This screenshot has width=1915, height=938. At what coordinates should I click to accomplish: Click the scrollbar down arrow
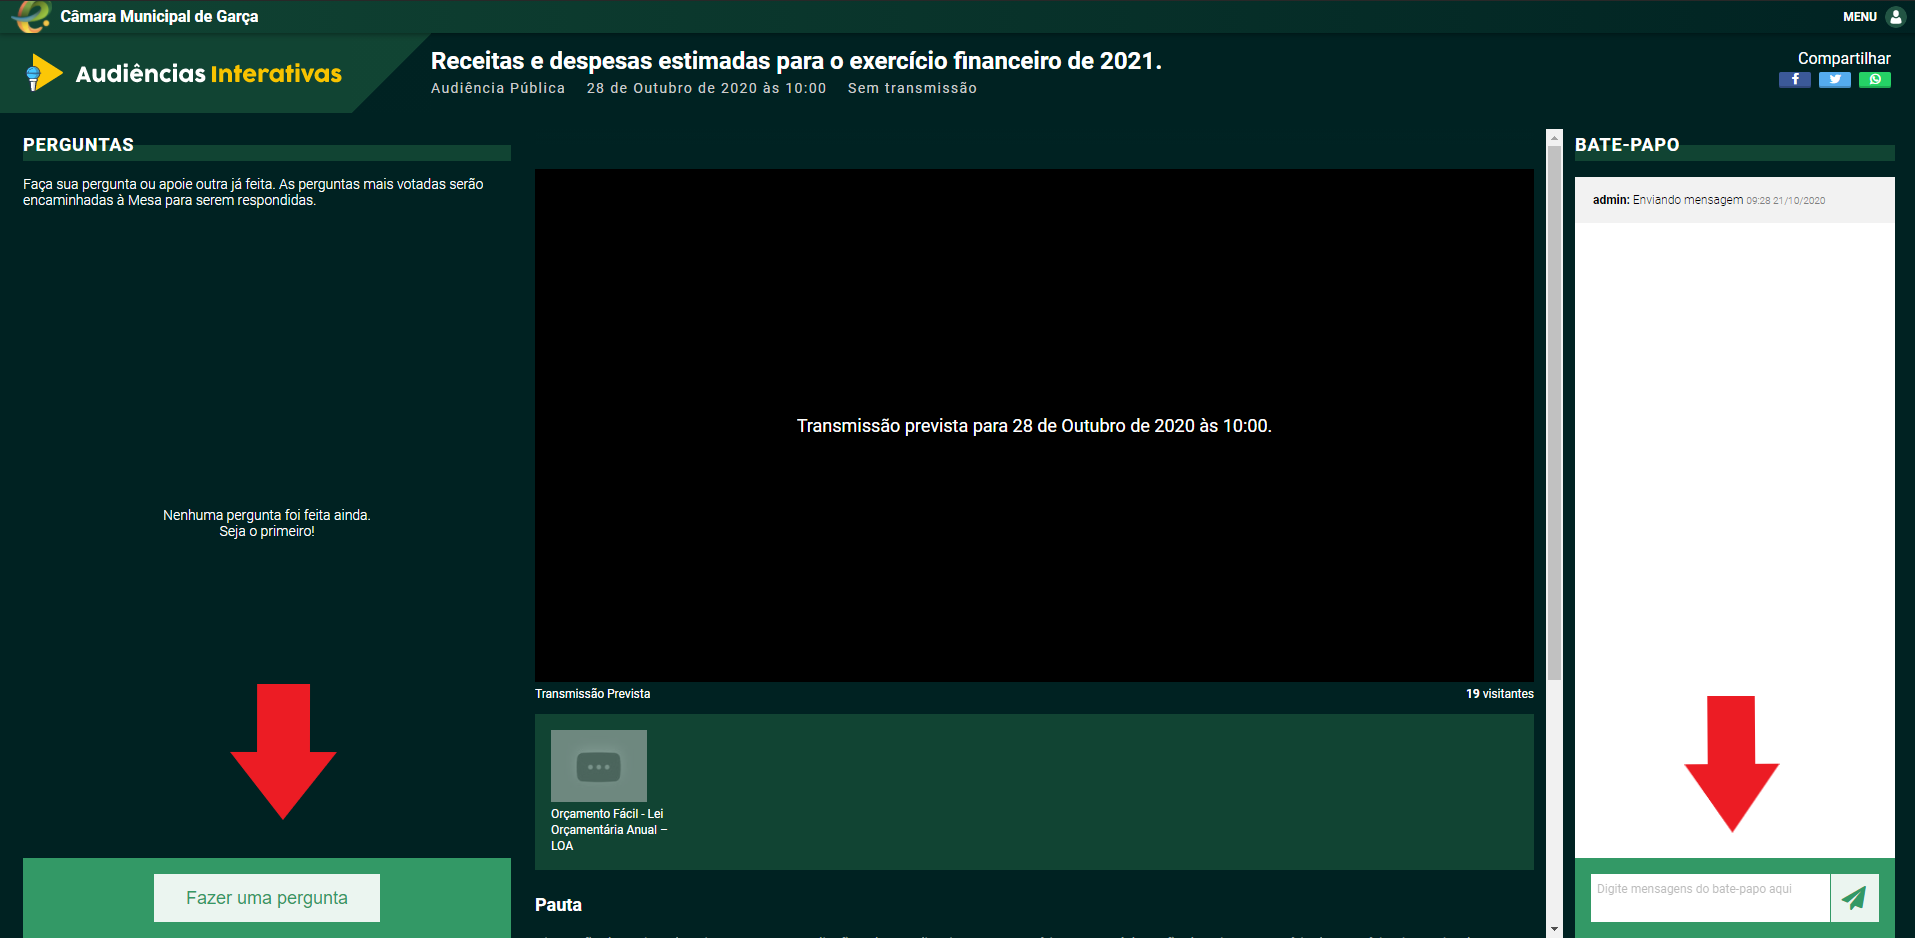click(x=1554, y=929)
